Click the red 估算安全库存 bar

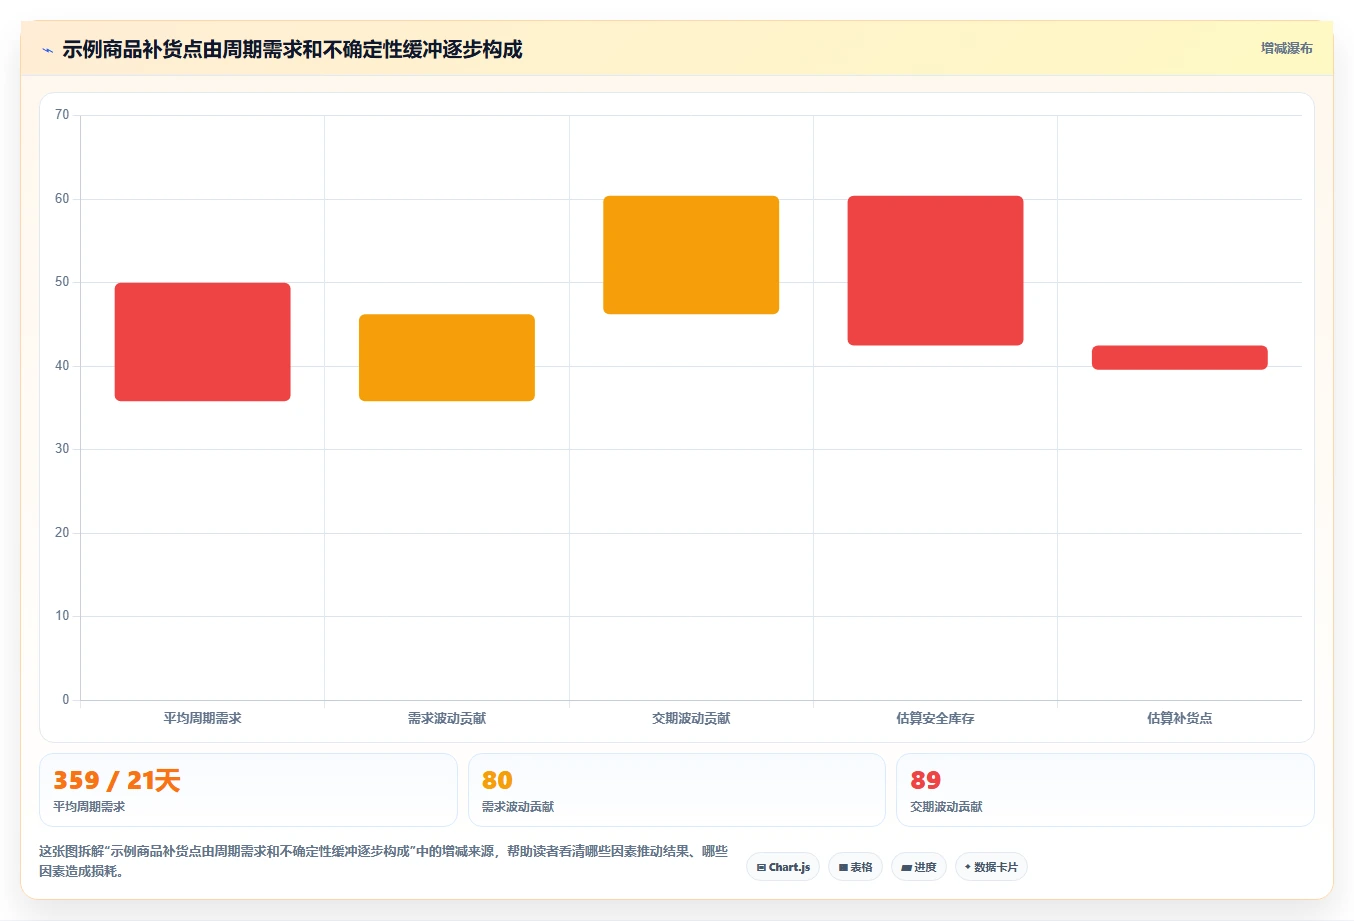[x=935, y=271]
